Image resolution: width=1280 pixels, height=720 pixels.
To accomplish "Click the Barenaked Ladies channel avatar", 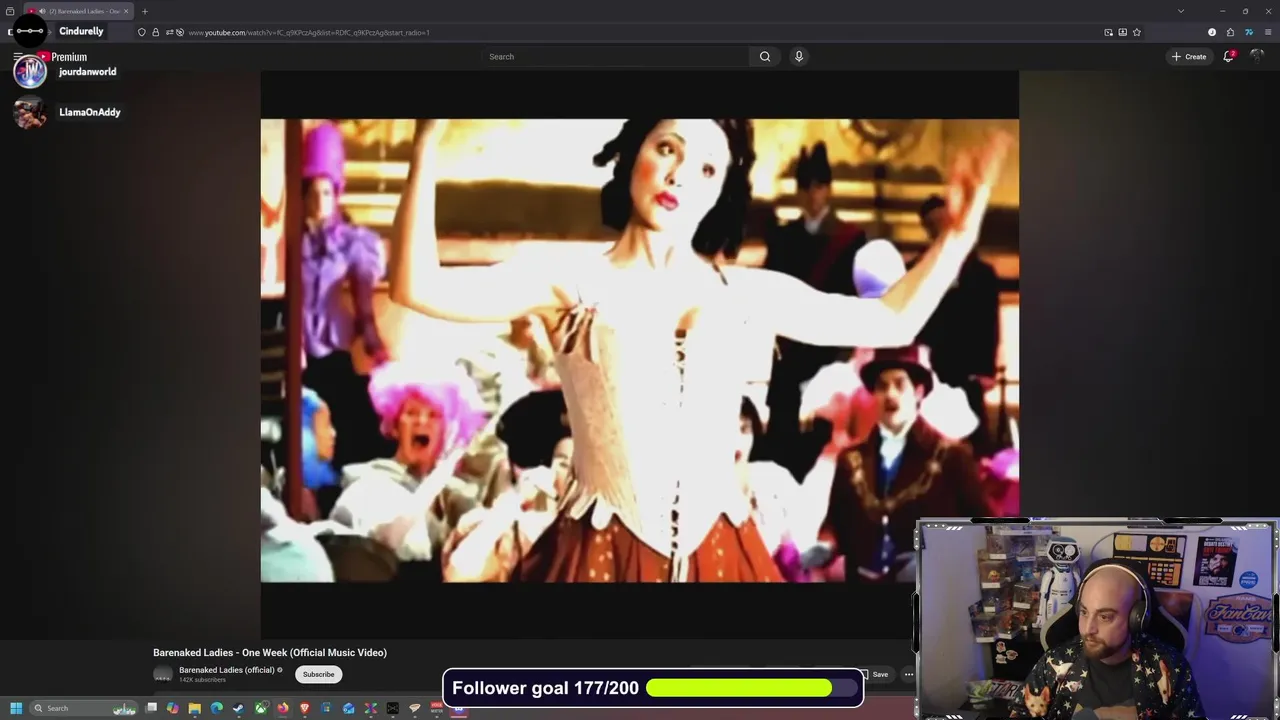I will pos(163,674).
